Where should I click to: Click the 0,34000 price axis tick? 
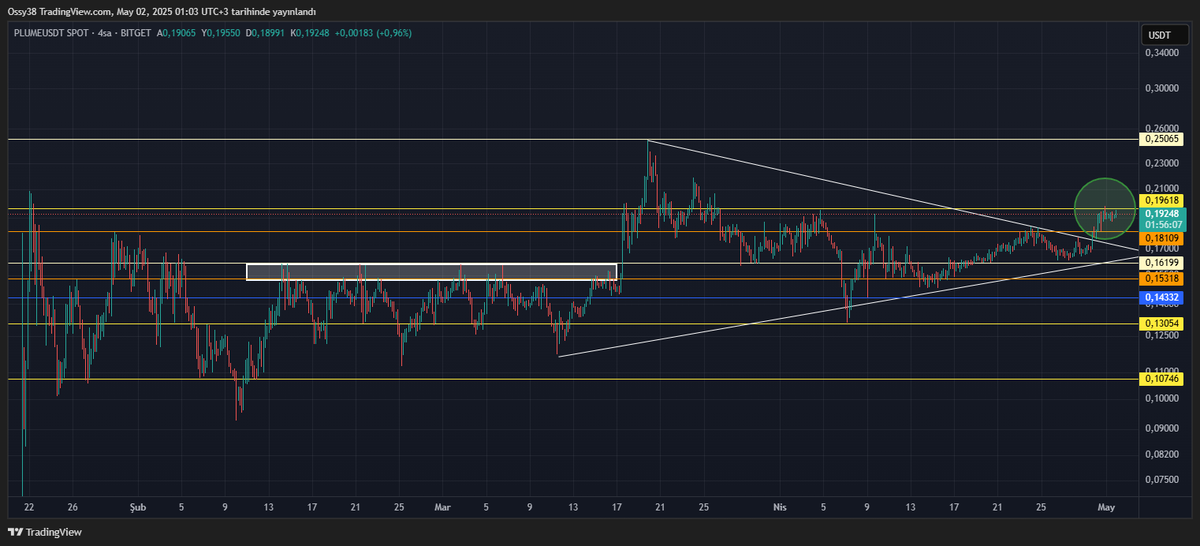click(1162, 55)
